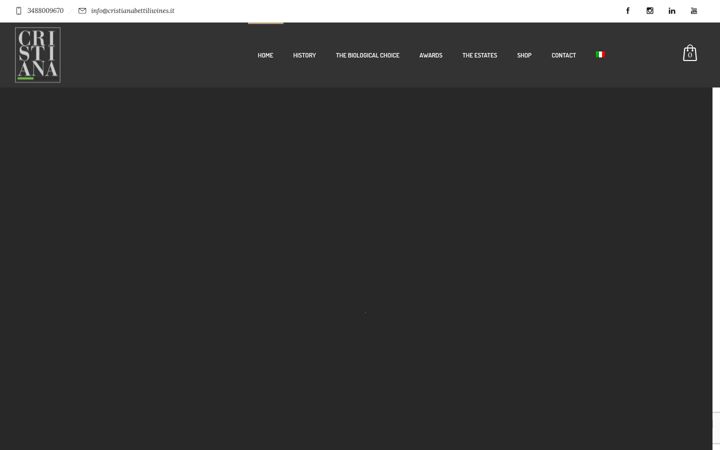Open The Biological Choice page
The image size is (720, 450).
(367, 55)
